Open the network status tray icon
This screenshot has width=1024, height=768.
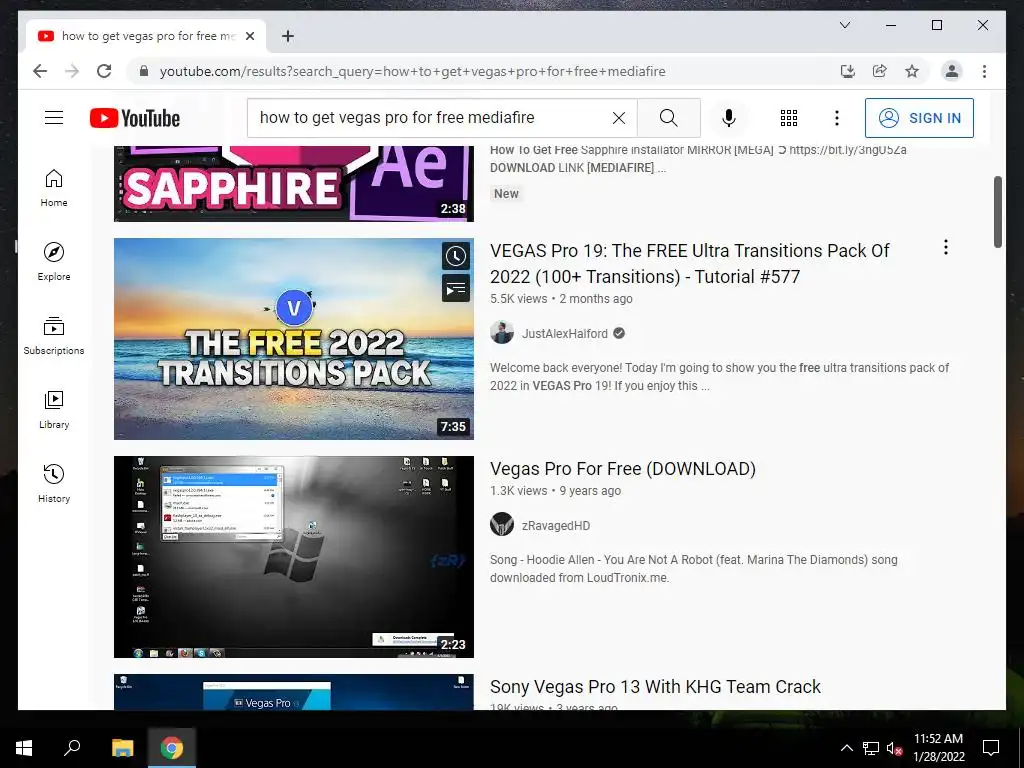point(871,748)
